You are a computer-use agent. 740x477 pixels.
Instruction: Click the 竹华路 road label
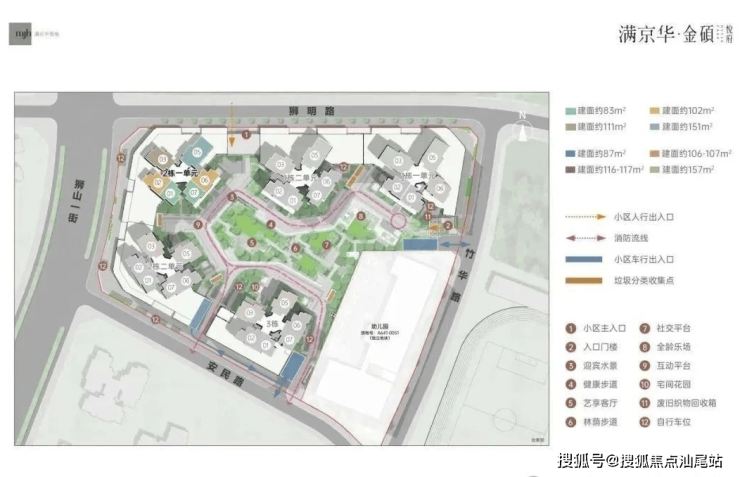pyautogui.click(x=463, y=276)
